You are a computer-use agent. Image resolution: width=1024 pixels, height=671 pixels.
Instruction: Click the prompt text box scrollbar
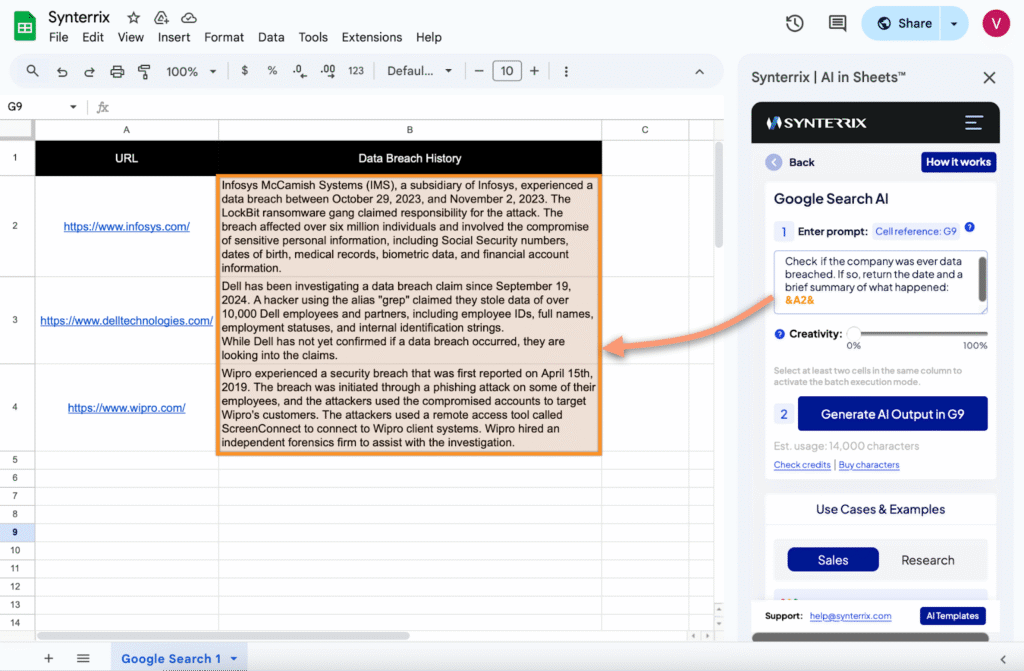[x=982, y=279]
